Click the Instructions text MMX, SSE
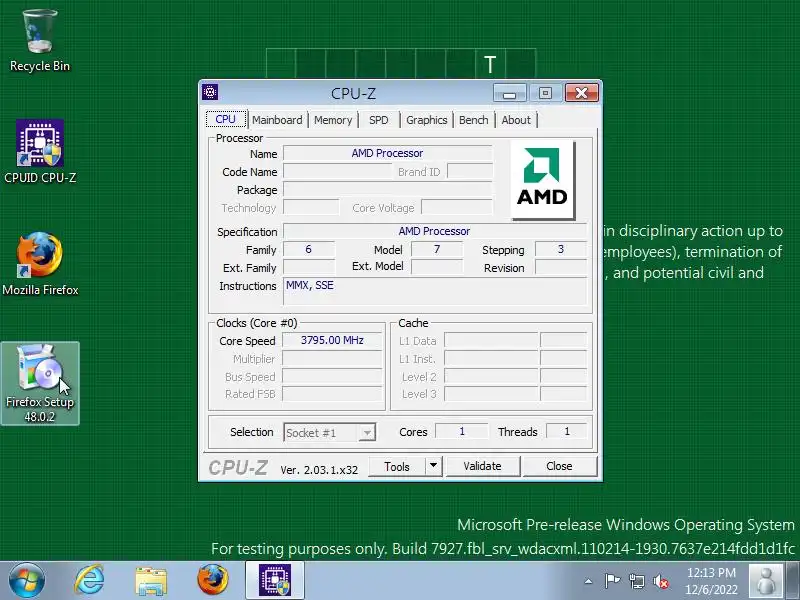800x600 pixels. 310,285
